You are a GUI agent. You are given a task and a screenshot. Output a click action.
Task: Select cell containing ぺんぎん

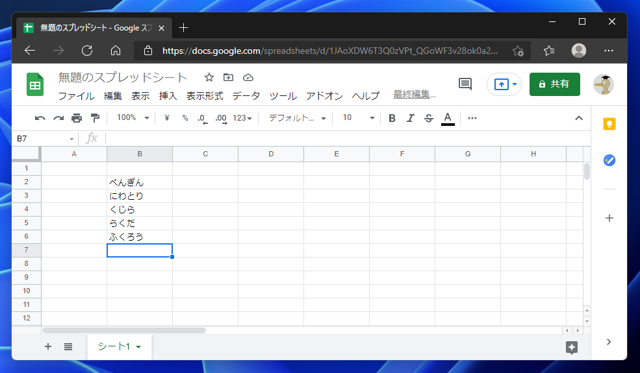coord(140,182)
